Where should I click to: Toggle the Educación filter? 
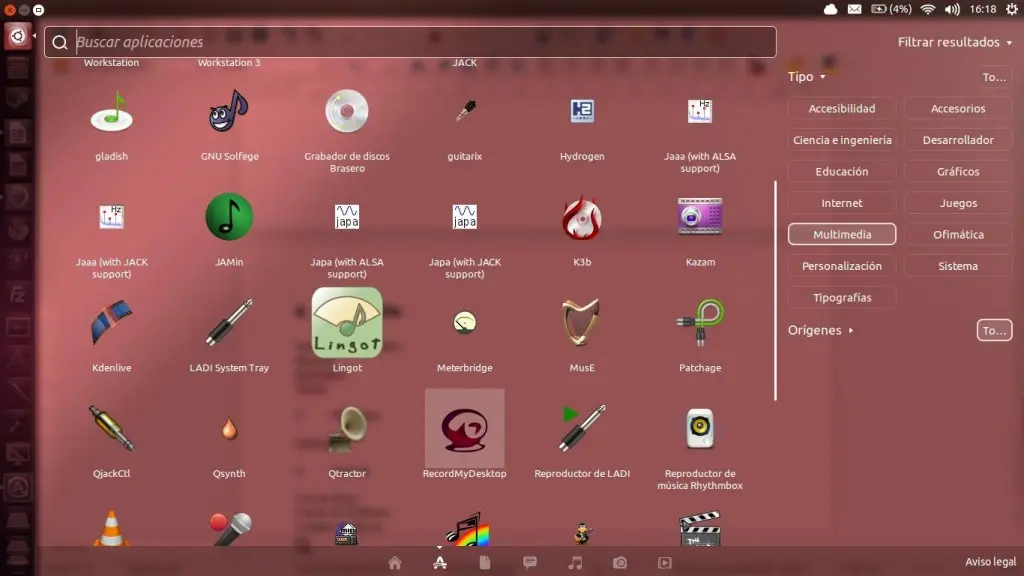(842, 171)
